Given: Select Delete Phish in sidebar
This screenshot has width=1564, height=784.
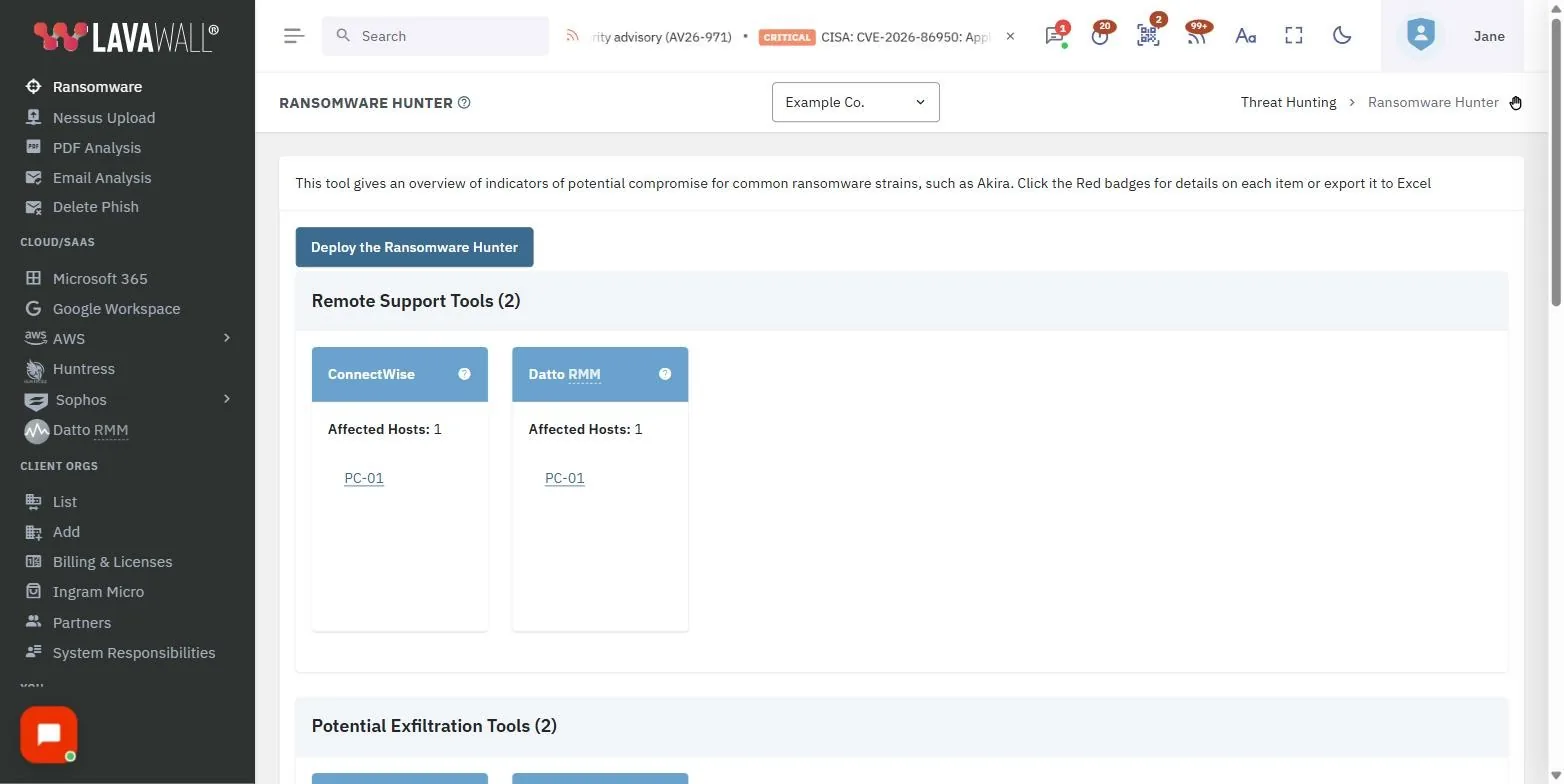Looking at the screenshot, I should pyautogui.click(x=96, y=207).
